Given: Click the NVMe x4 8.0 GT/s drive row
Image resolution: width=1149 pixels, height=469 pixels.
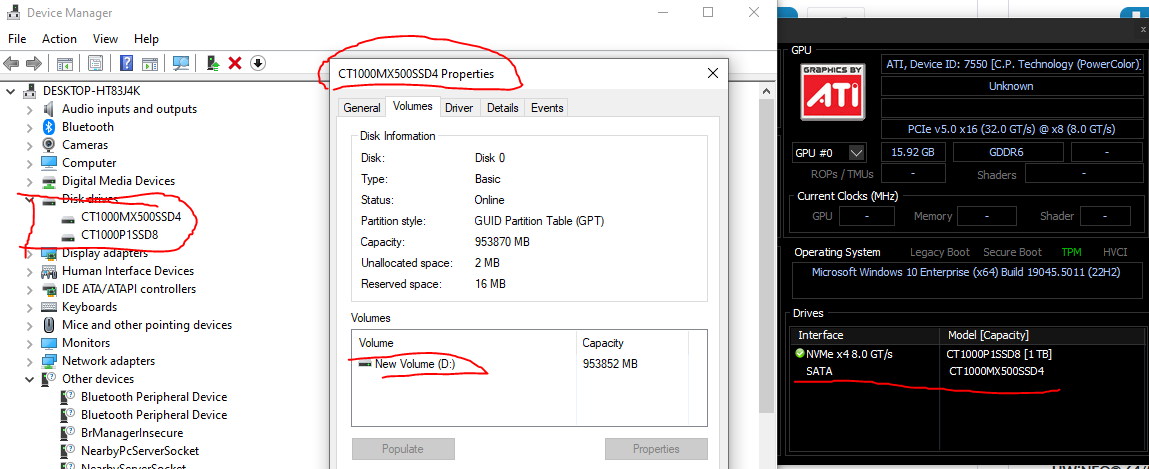Looking at the screenshot, I should click(966, 353).
